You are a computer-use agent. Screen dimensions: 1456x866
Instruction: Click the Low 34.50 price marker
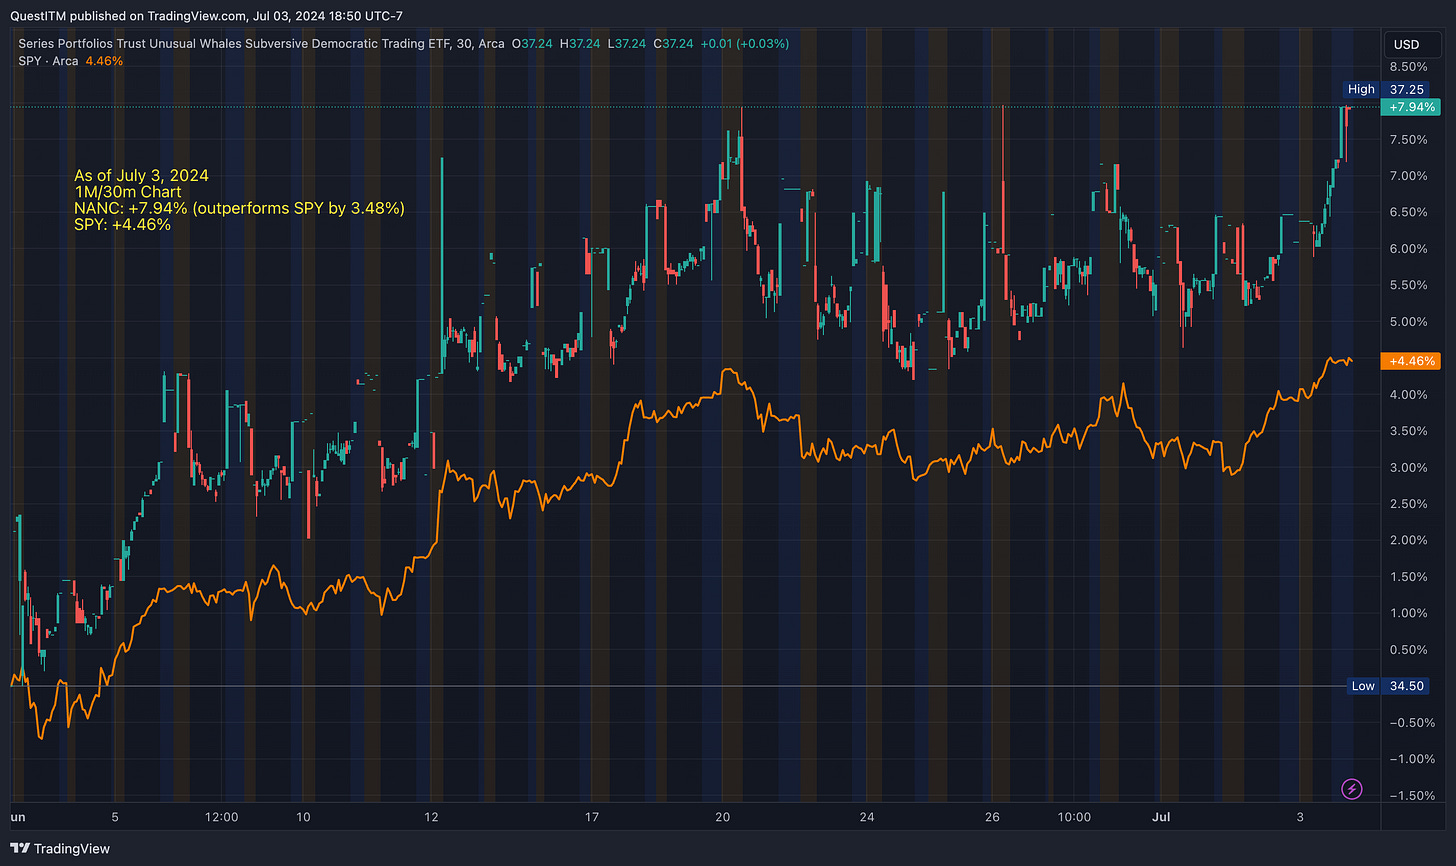click(x=1388, y=686)
